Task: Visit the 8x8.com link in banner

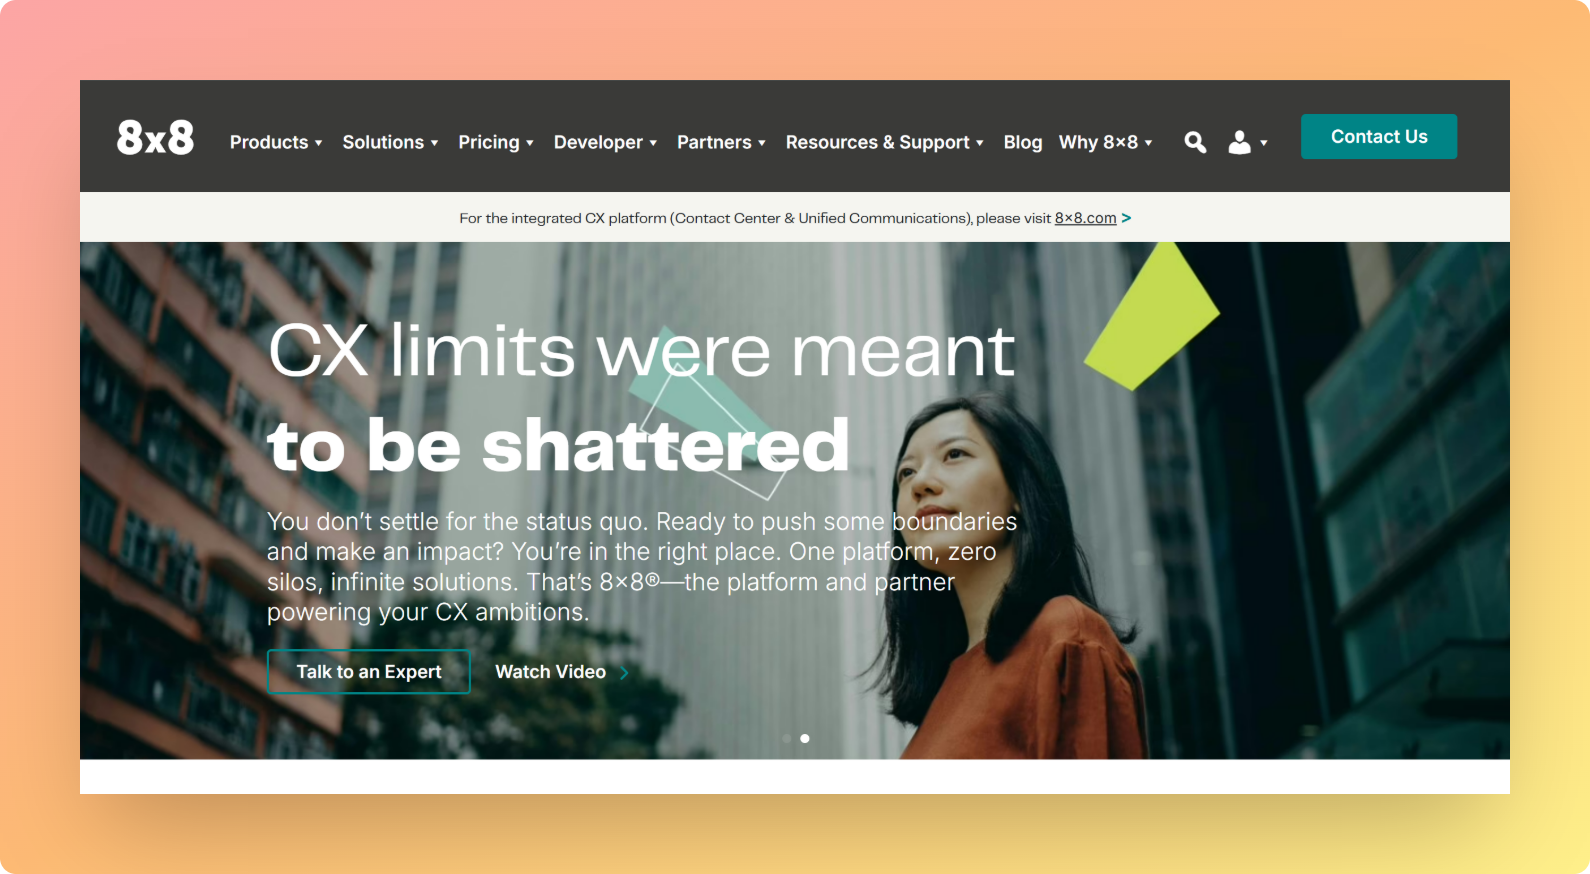Action: point(1085,218)
